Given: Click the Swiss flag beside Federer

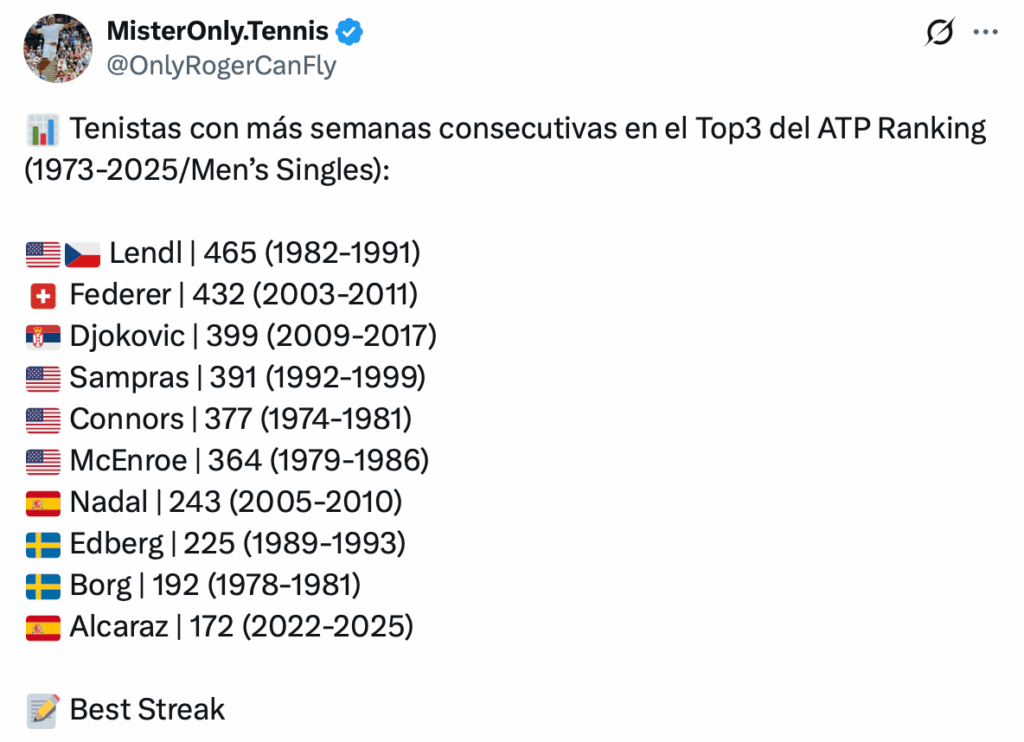Looking at the screenshot, I should [x=43, y=296].
